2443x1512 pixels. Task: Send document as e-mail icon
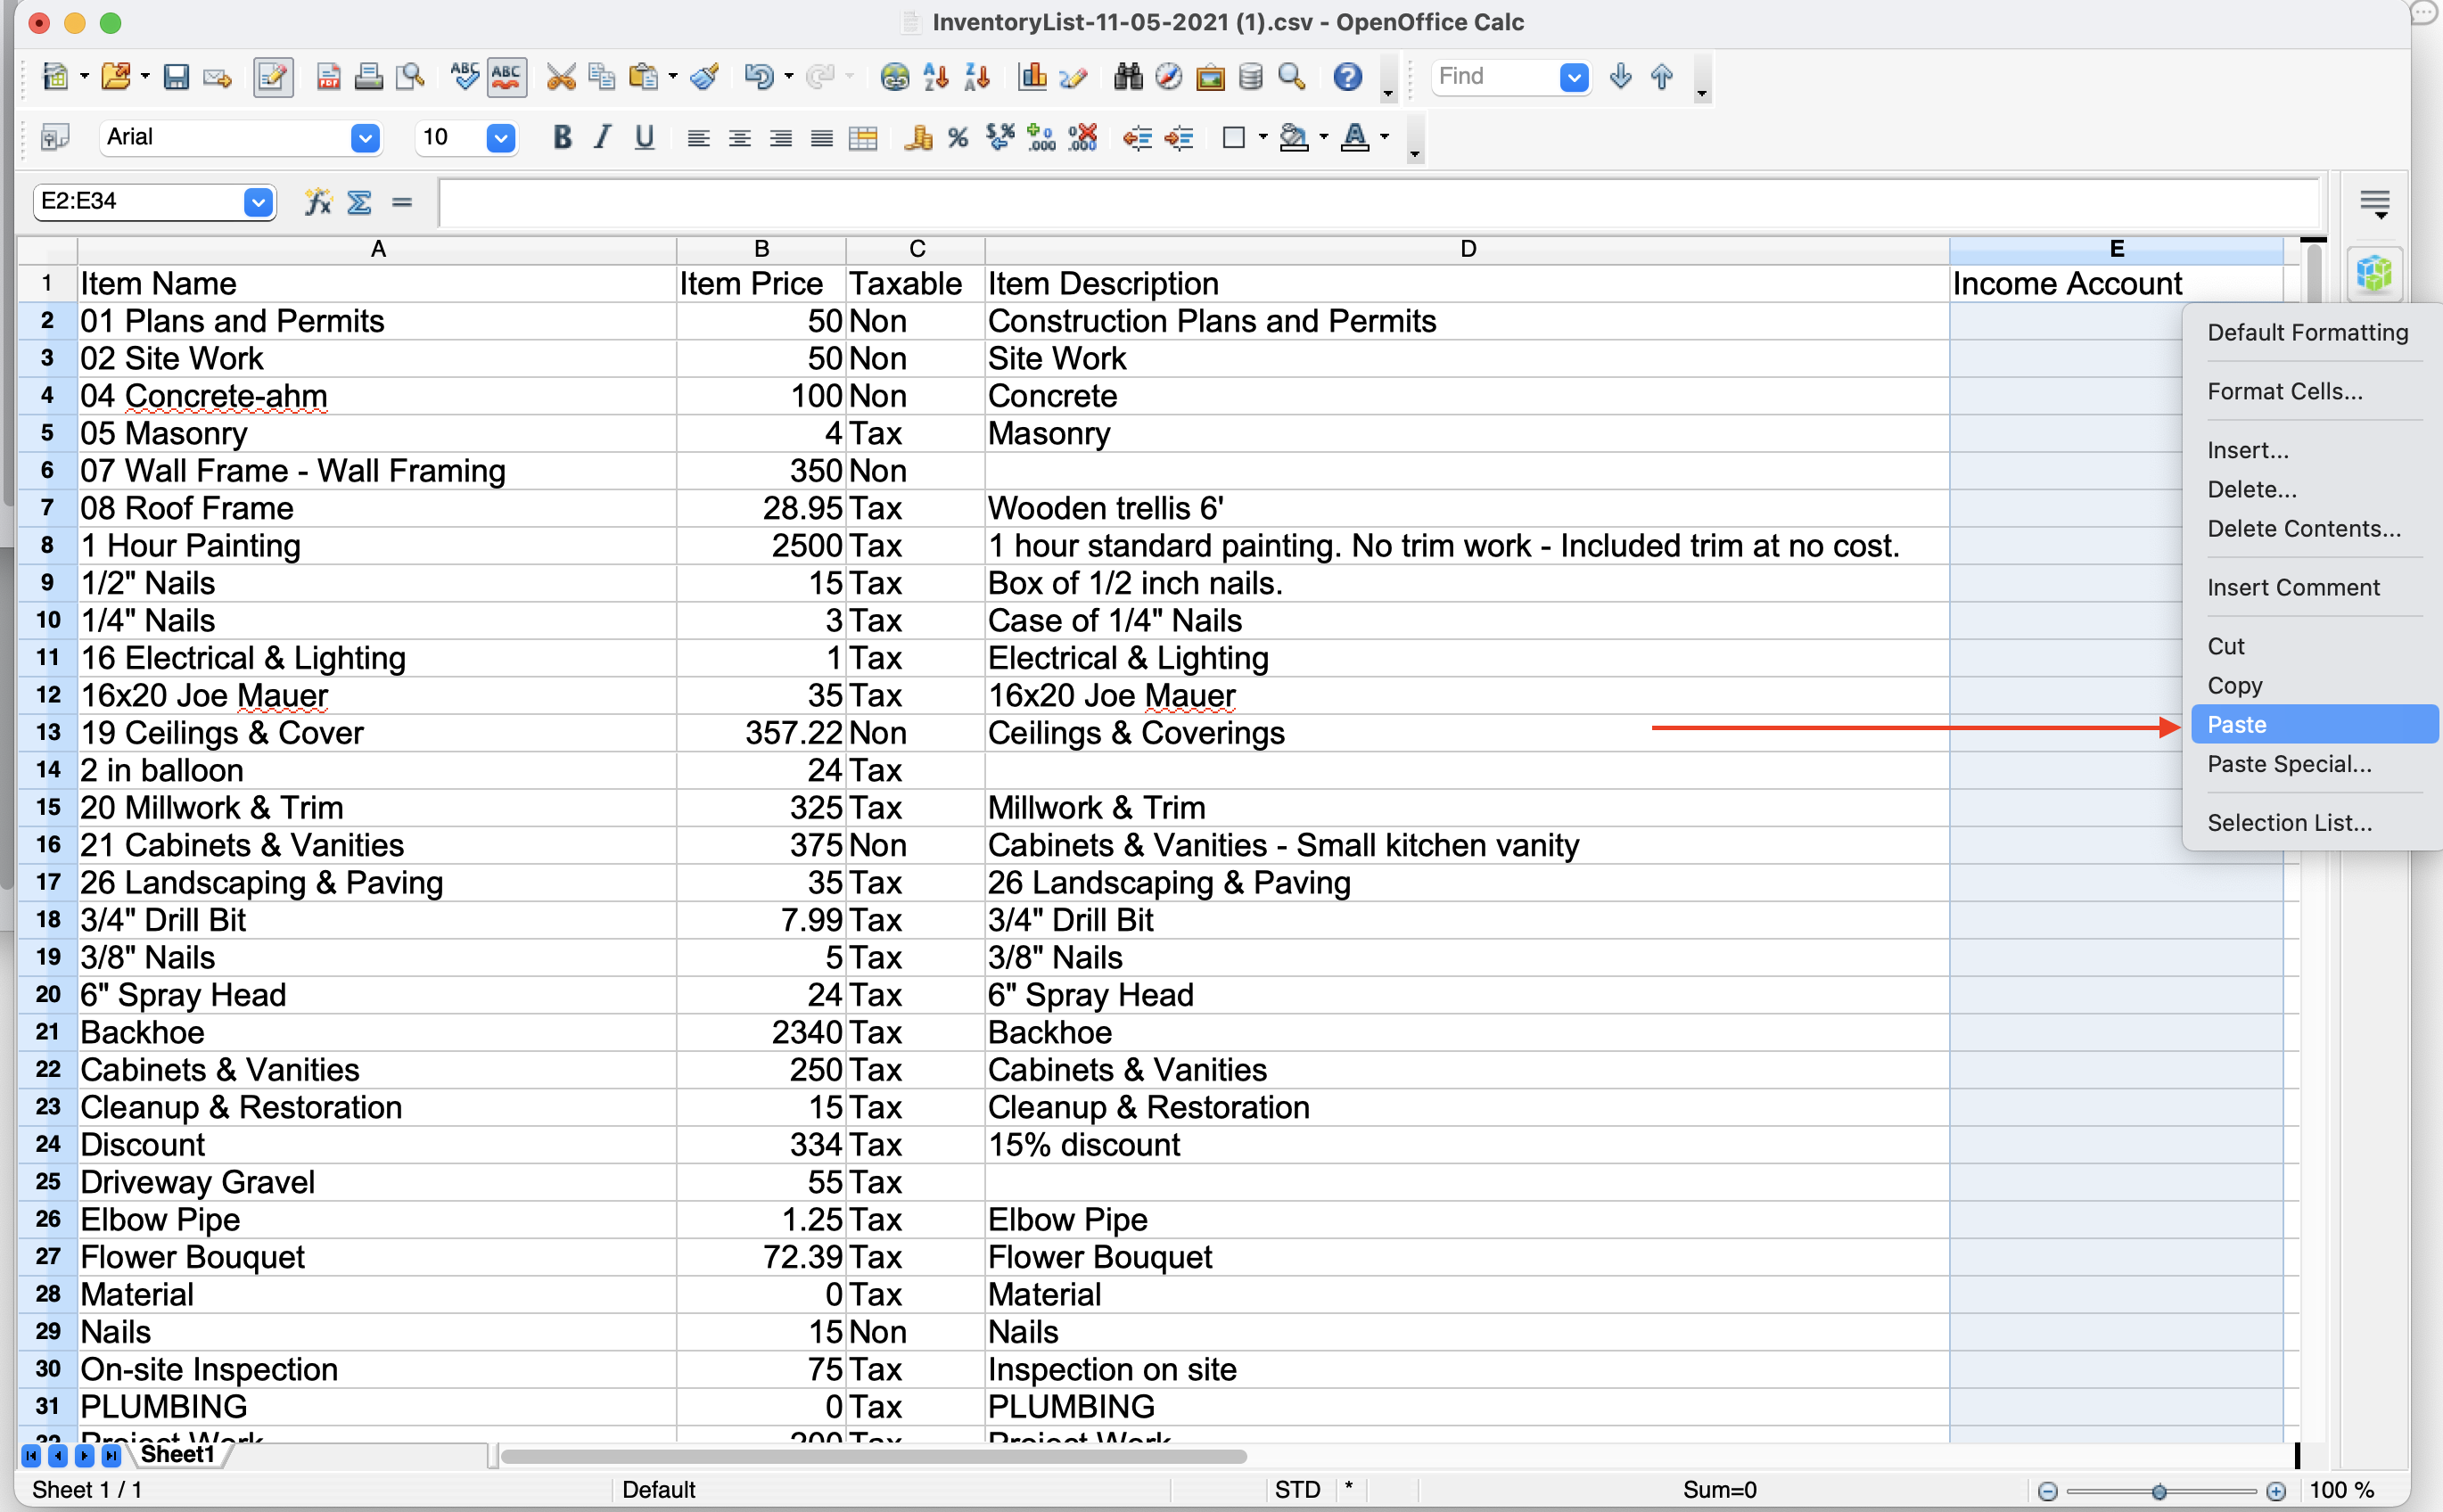pos(217,77)
